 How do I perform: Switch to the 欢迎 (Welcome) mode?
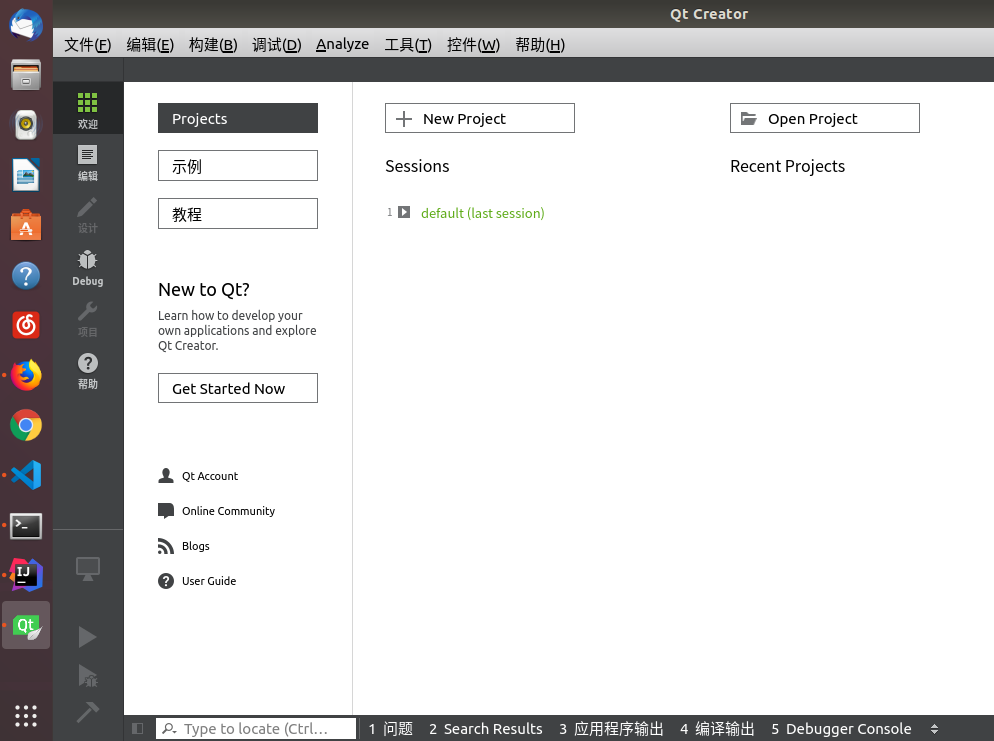tap(88, 110)
